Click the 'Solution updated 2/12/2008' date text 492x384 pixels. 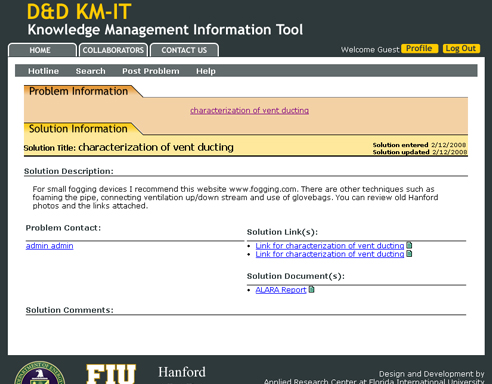point(420,152)
